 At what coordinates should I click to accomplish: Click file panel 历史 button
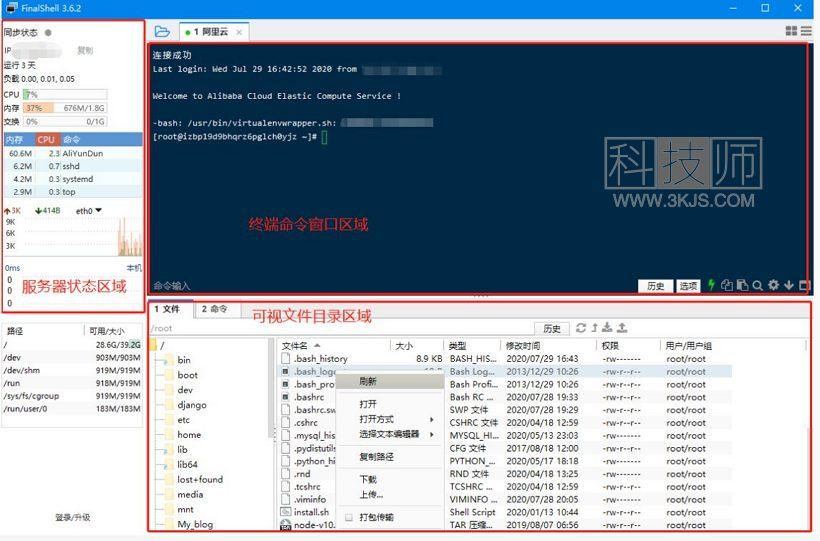[x=552, y=328]
